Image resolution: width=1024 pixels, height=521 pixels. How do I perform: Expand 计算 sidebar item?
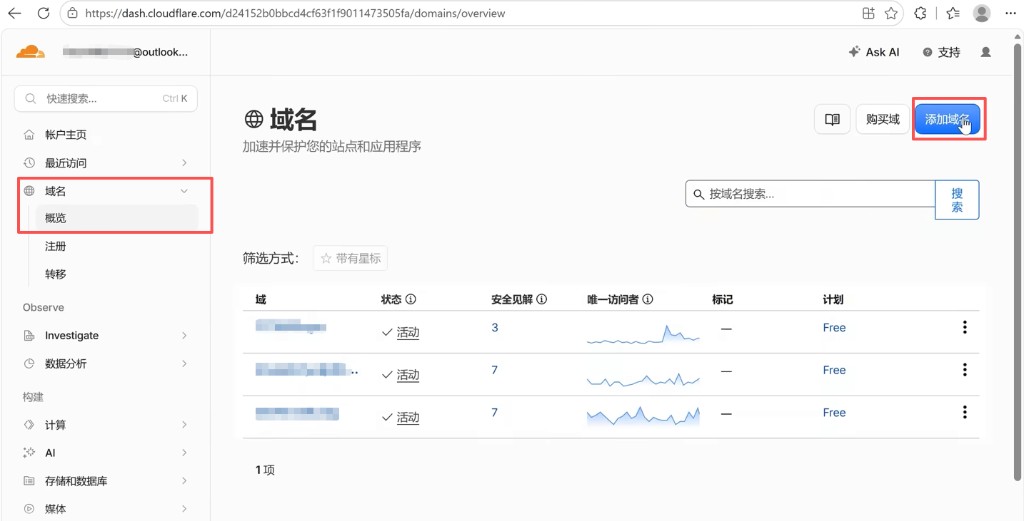tap(107, 425)
